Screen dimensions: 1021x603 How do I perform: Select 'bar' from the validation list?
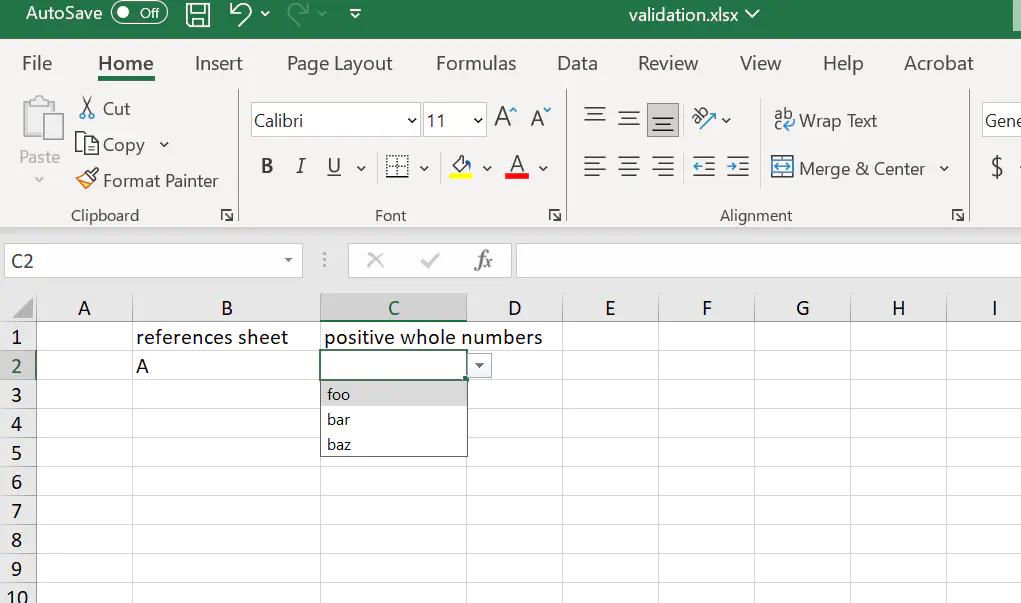click(x=339, y=420)
